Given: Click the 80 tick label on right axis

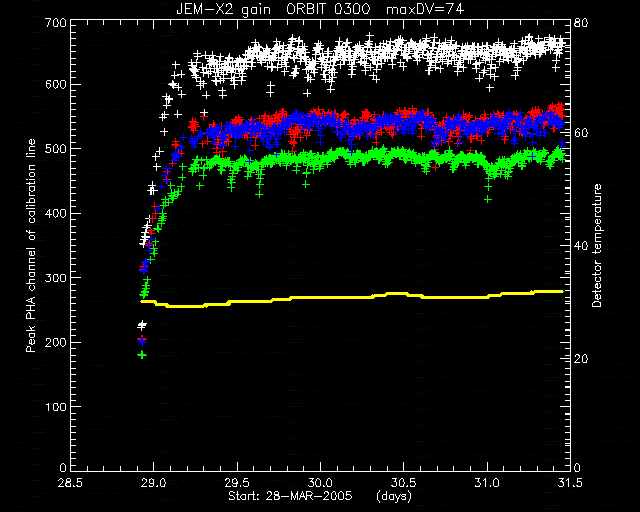Looking at the screenshot, I should point(581,23).
